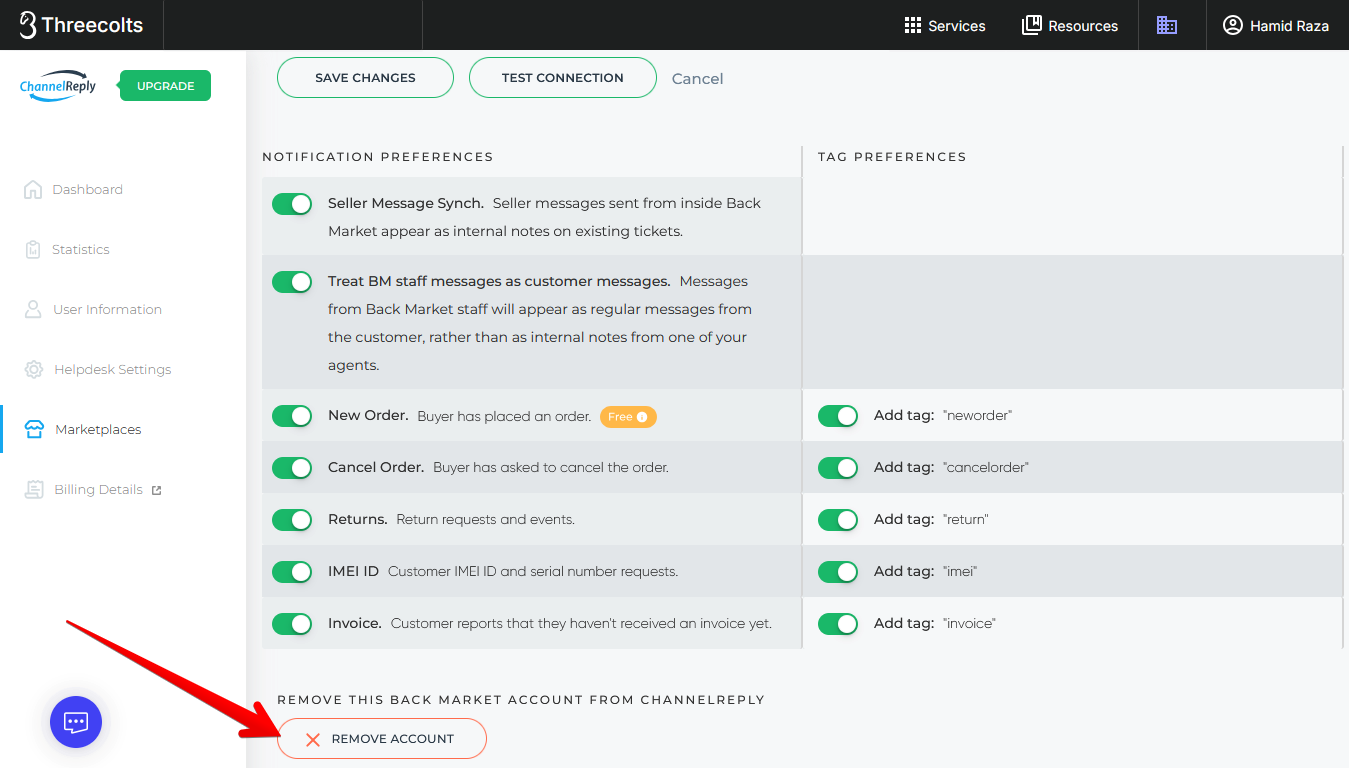Toggle Returns notification switch
The image size is (1349, 768).
tap(292, 520)
